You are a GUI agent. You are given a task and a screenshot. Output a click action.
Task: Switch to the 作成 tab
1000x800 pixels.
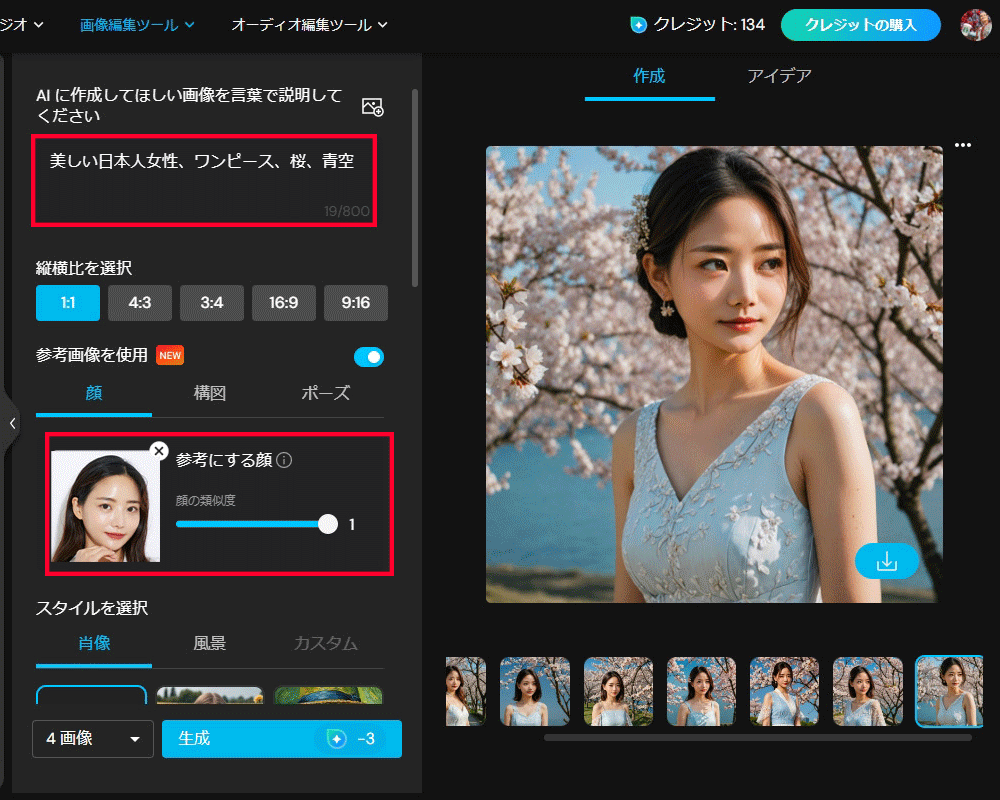(649, 77)
